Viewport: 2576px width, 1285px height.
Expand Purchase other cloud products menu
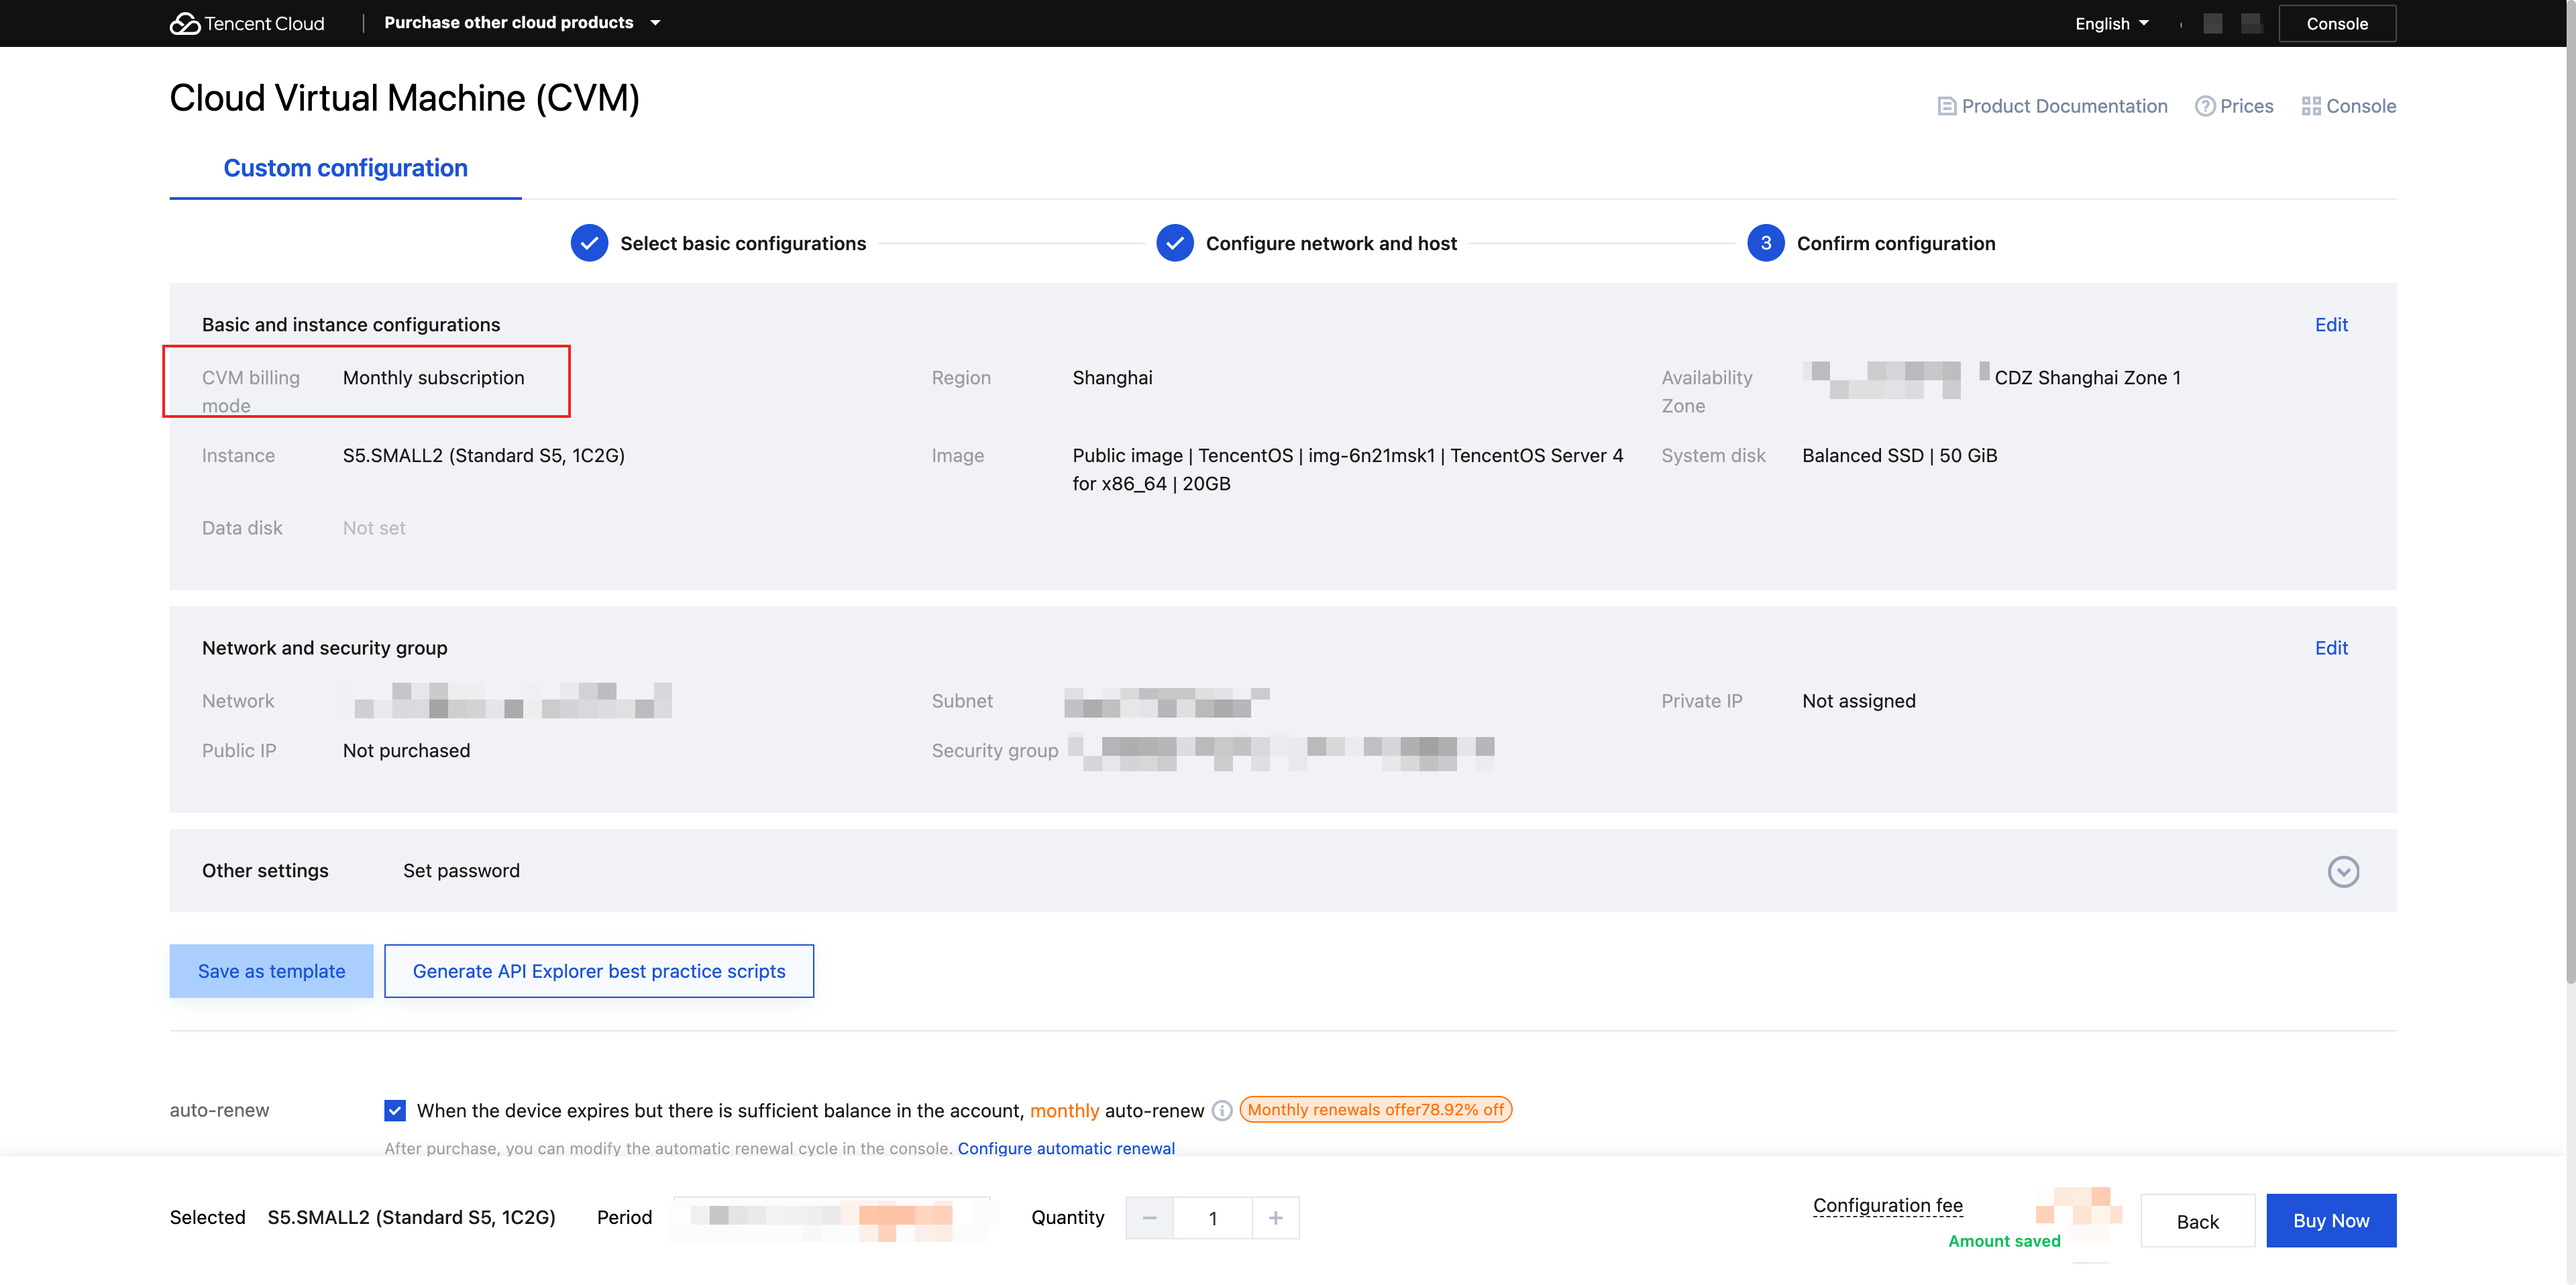pos(522,22)
